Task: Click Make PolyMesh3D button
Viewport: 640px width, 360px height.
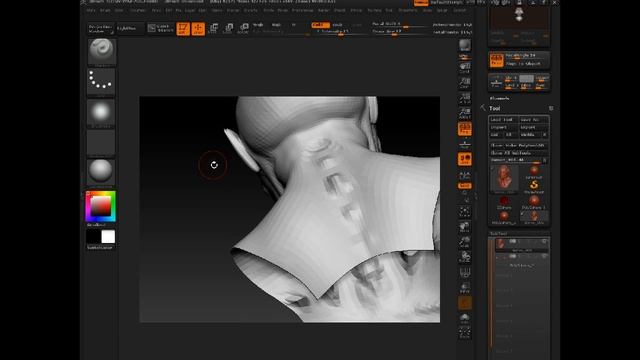Action: [x=519, y=145]
